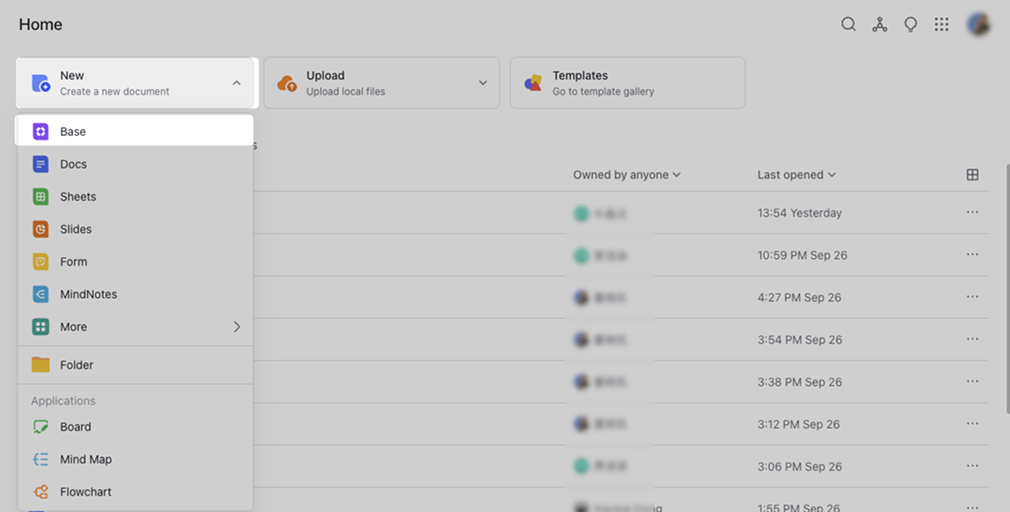Expand the Upload dropdown arrow
This screenshot has height=512, width=1010.
tap(483, 83)
